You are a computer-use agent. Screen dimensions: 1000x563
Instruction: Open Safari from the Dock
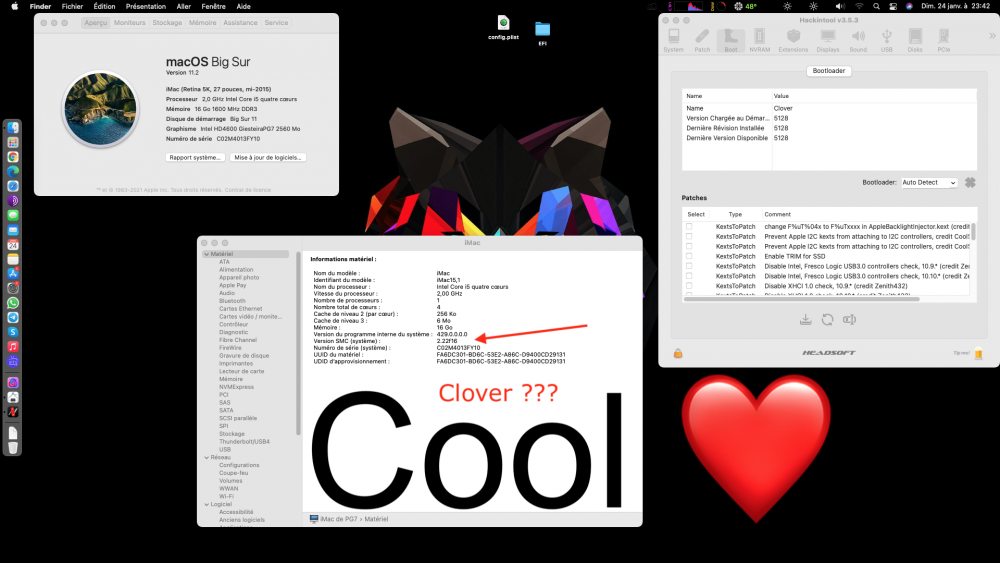[x=13, y=186]
